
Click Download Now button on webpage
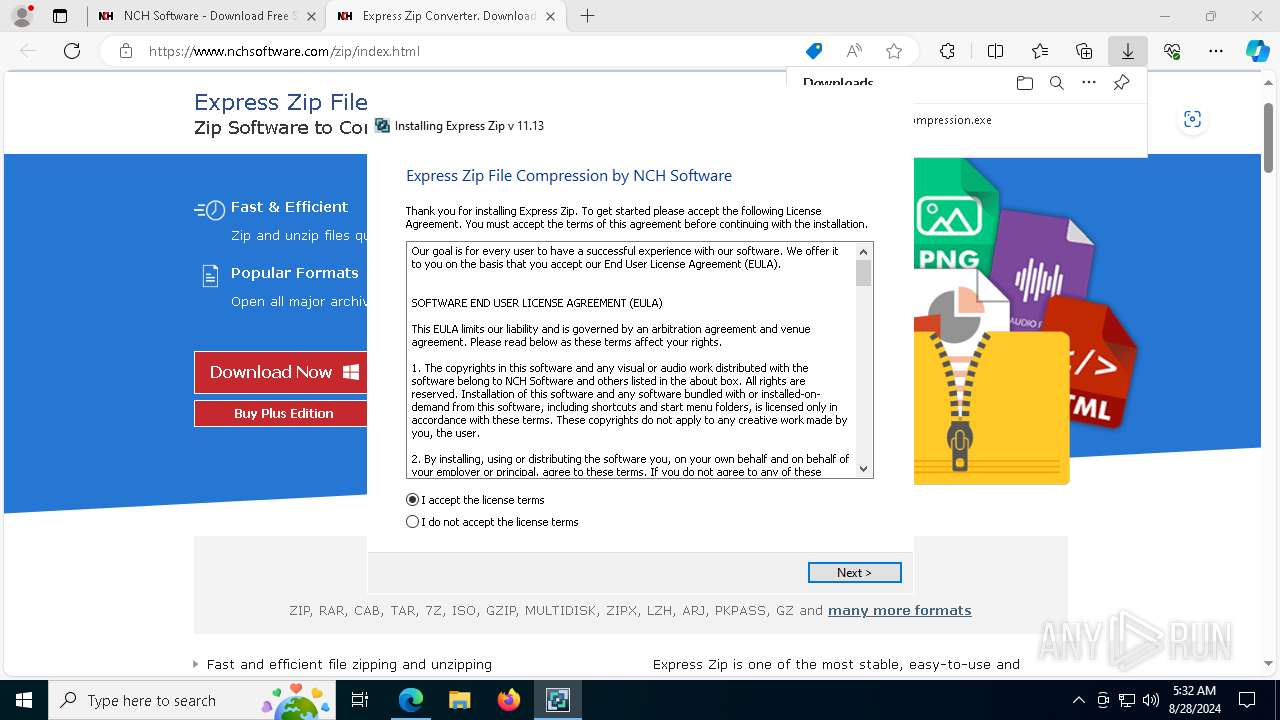(x=281, y=372)
